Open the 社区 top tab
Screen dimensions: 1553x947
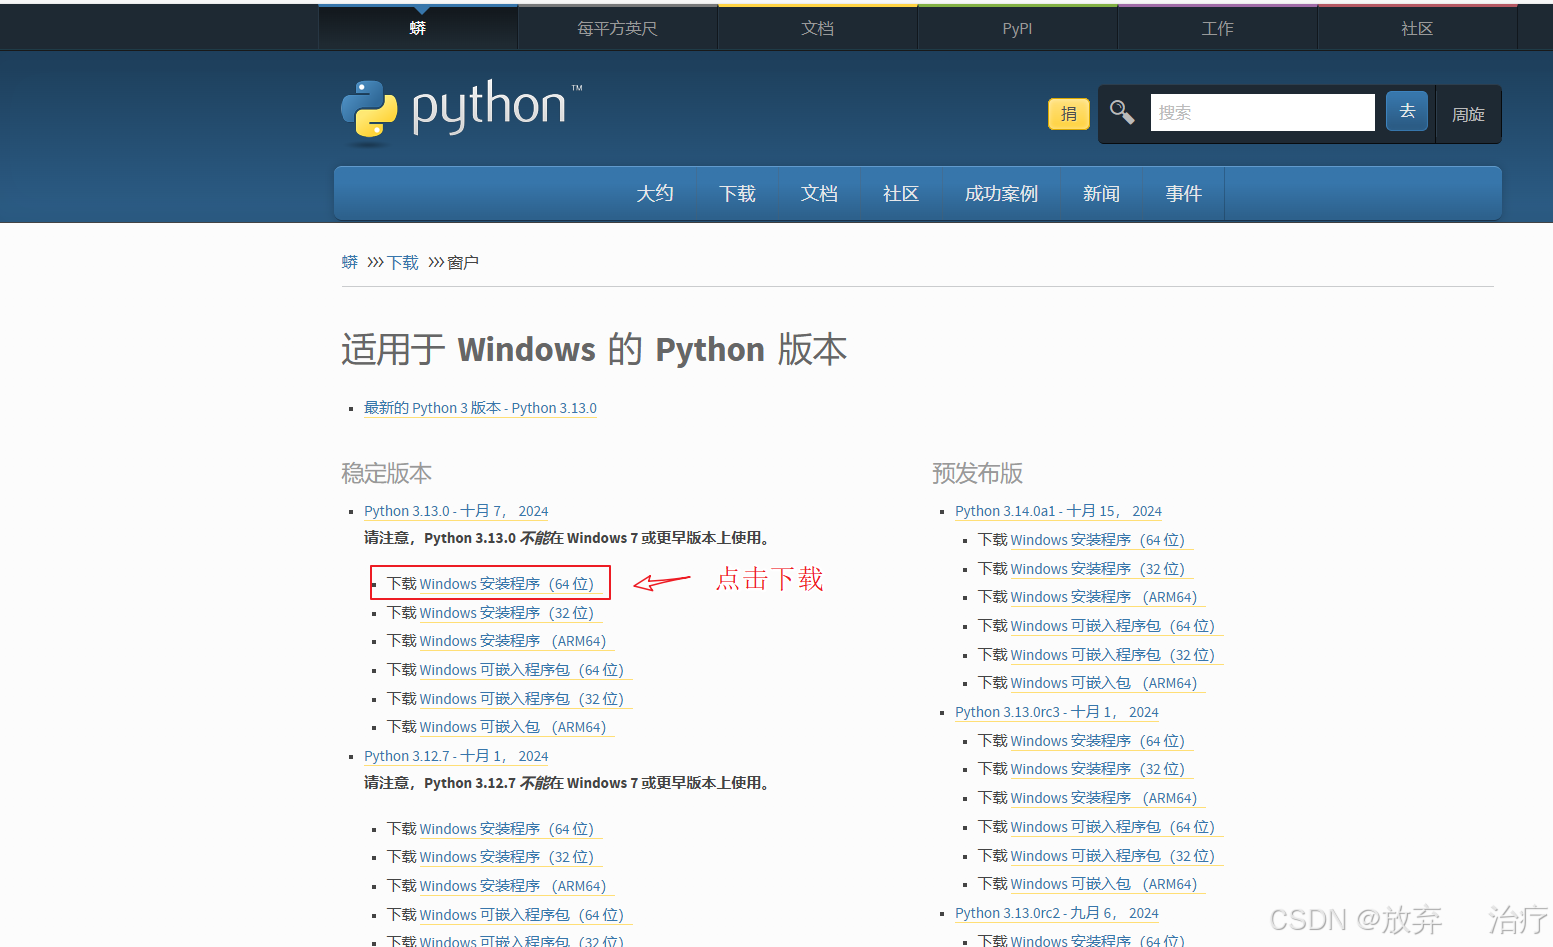1417,28
